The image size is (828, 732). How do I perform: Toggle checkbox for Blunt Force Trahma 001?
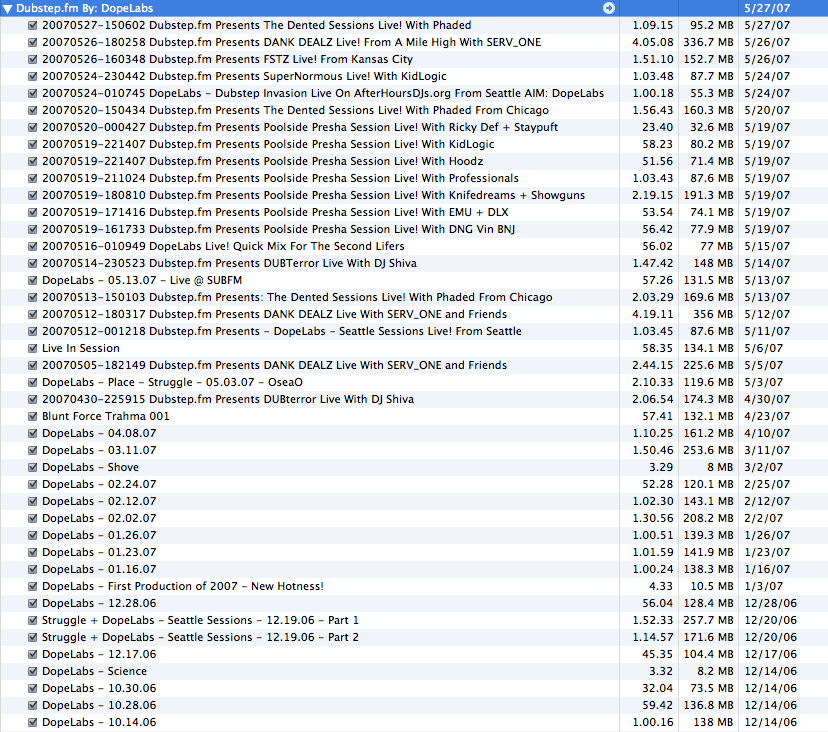pyautogui.click(x=32, y=416)
